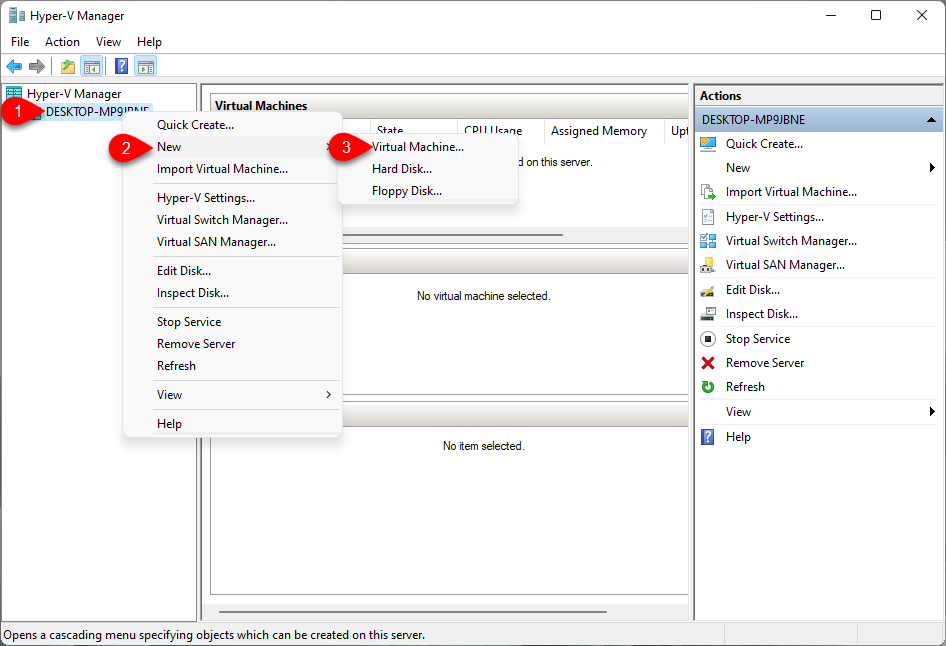Click Help icon in Actions pane
The height and width of the screenshot is (646, 946).
pos(708,437)
